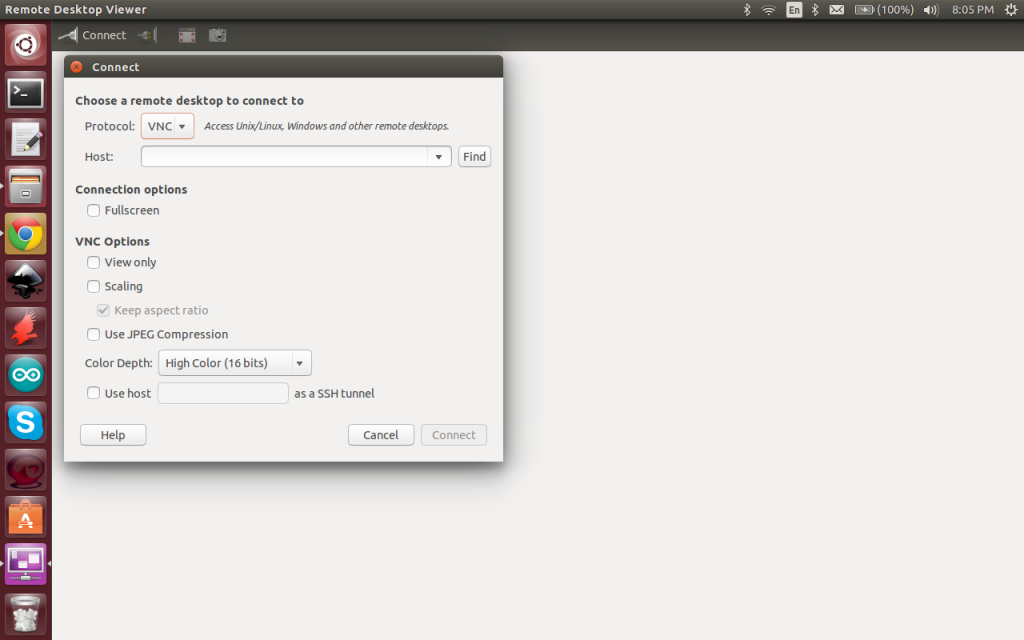Check the View only option
Image resolution: width=1024 pixels, height=640 pixels.
(x=94, y=263)
